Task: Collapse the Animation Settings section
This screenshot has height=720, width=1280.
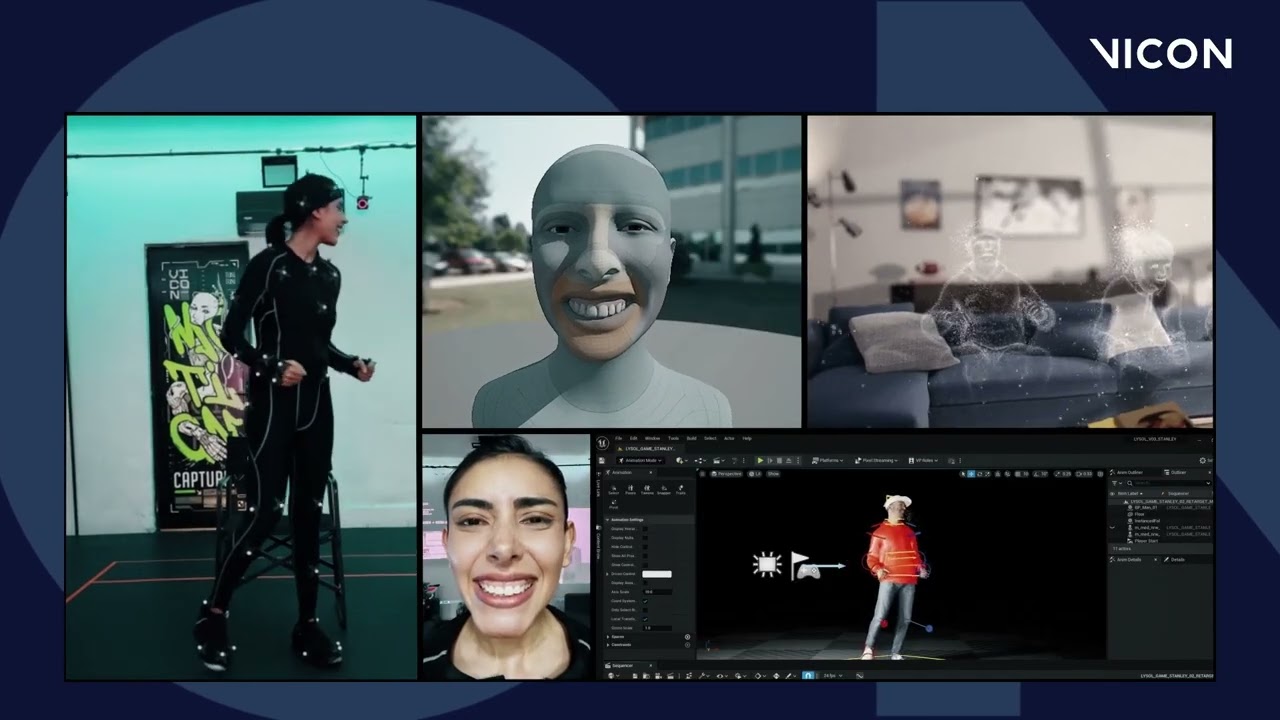Action: tap(607, 520)
